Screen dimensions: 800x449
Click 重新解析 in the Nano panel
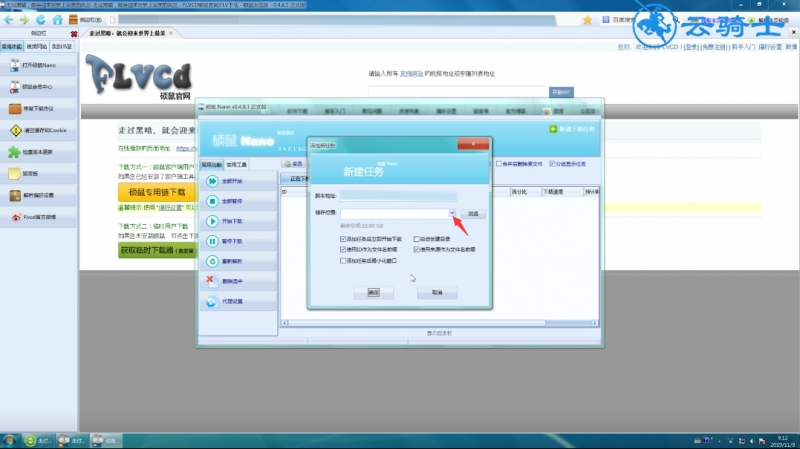[238, 261]
